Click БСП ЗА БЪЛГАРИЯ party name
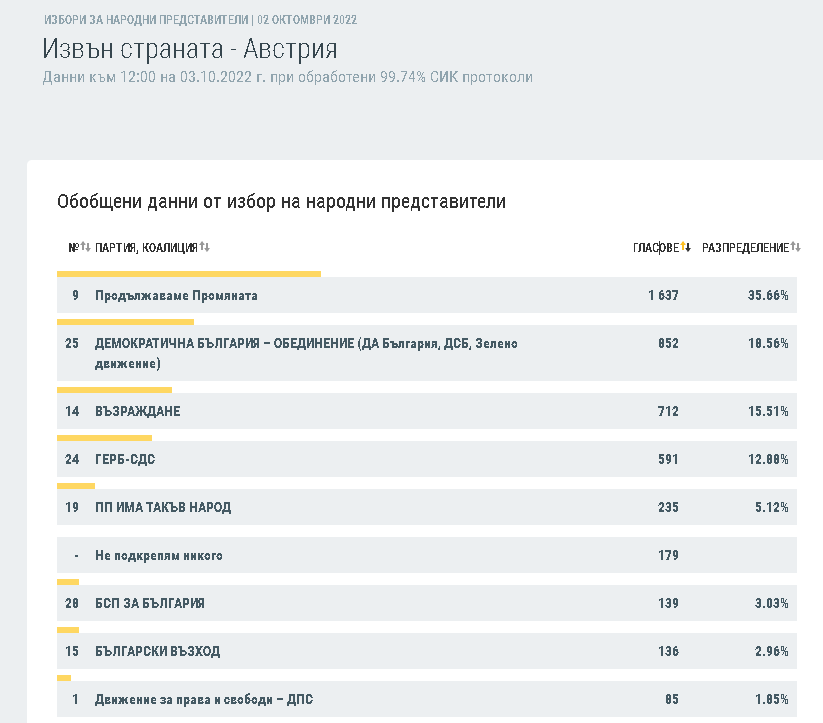 150,603
